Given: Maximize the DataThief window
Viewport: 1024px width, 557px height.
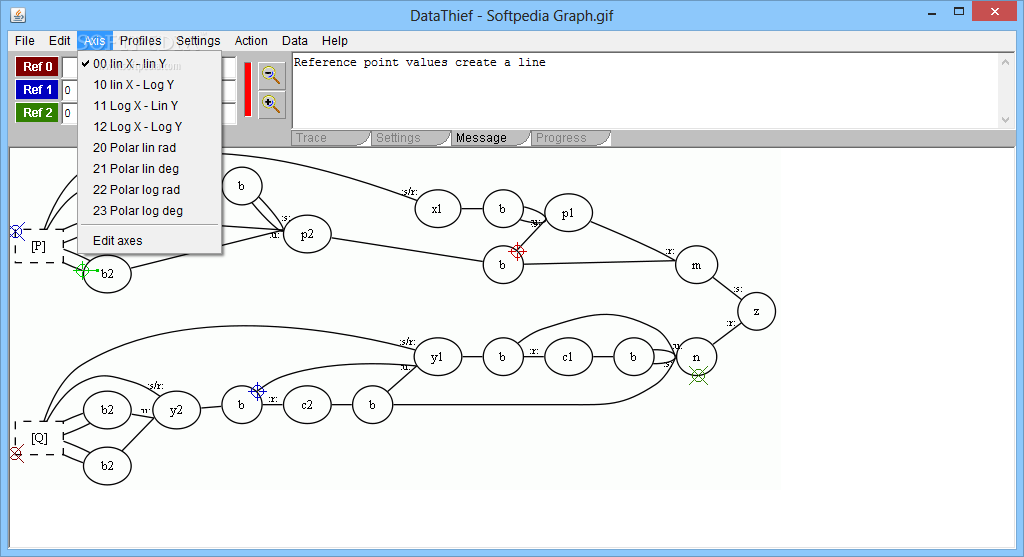Looking at the screenshot, I should [959, 12].
